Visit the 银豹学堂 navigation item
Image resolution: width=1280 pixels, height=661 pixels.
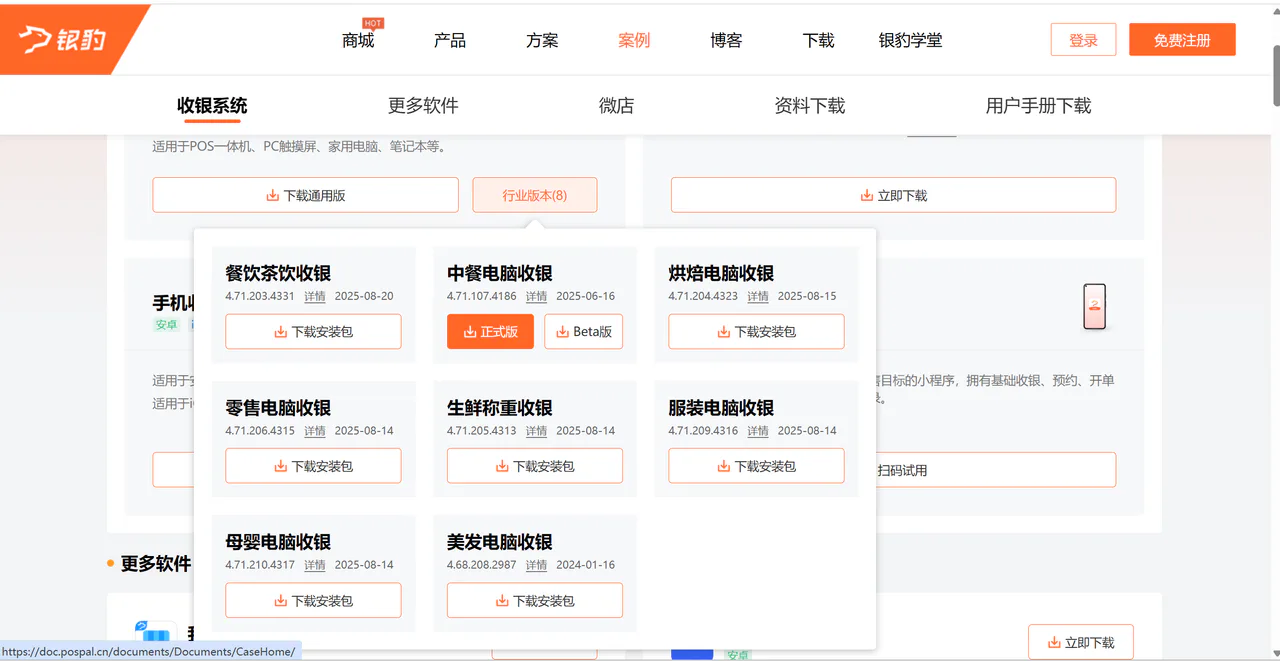tap(910, 40)
